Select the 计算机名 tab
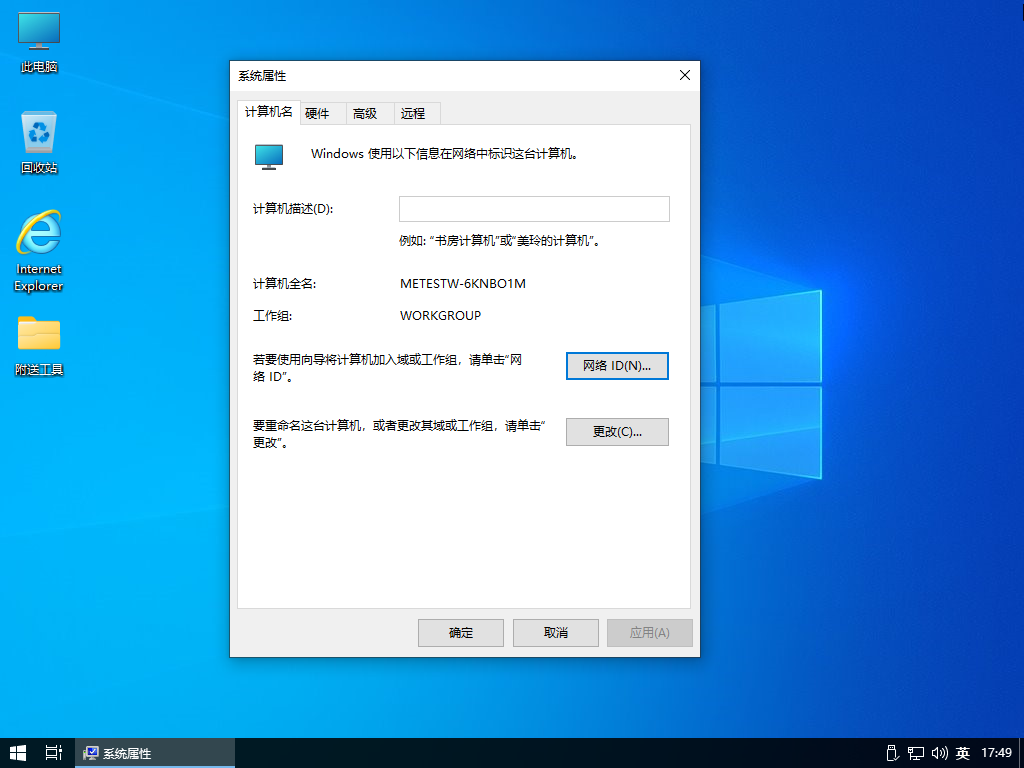The width and height of the screenshot is (1024, 768). 269,112
